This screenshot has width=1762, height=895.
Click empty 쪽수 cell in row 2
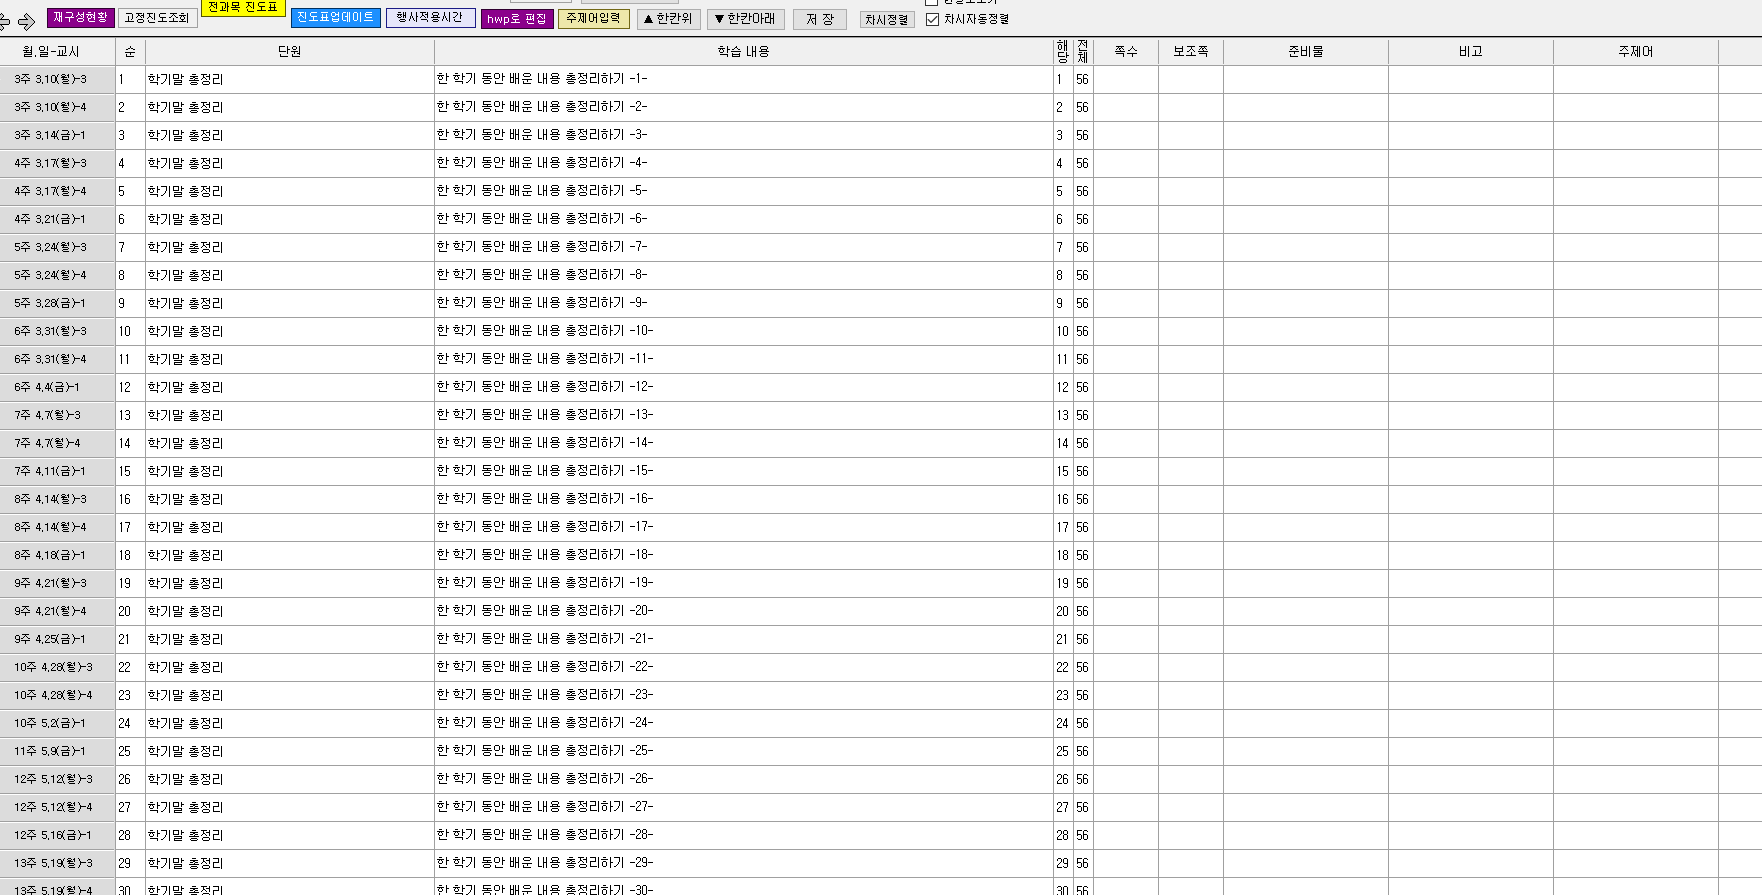[1126, 107]
